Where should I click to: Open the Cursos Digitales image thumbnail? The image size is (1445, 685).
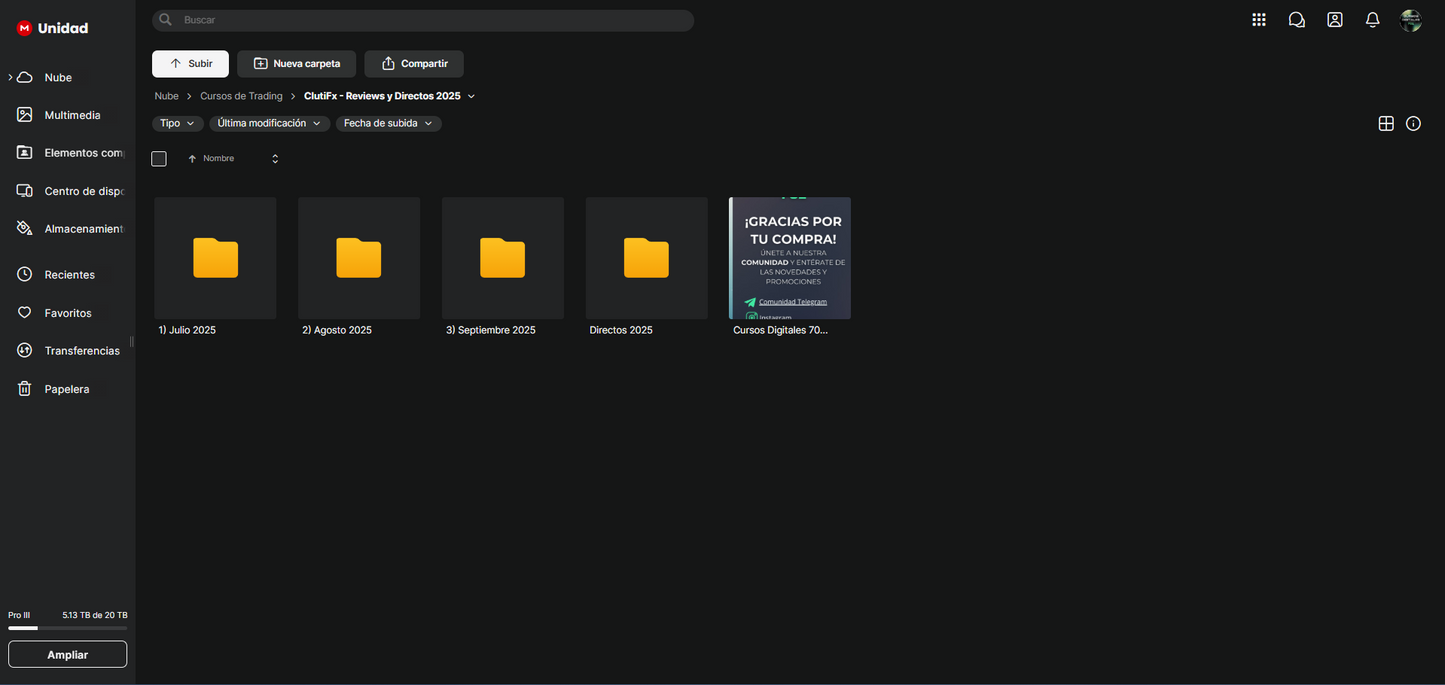coord(789,258)
